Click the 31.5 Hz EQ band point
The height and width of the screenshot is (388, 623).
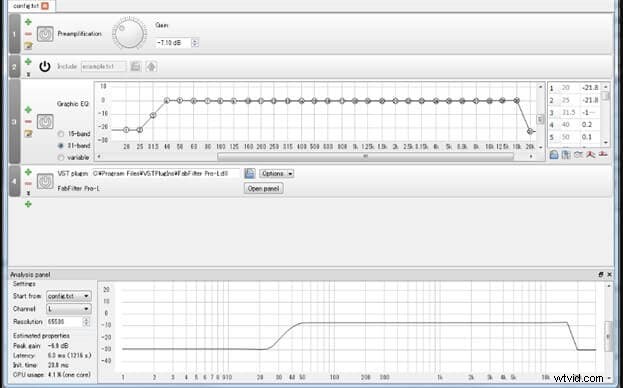pyautogui.click(x=153, y=115)
